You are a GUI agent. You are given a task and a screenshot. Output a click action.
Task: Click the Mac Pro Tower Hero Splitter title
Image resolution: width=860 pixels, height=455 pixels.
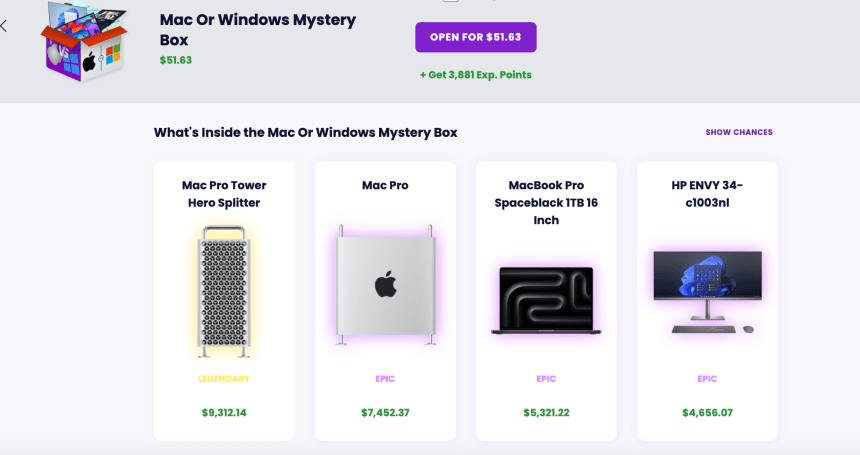pyautogui.click(x=224, y=194)
